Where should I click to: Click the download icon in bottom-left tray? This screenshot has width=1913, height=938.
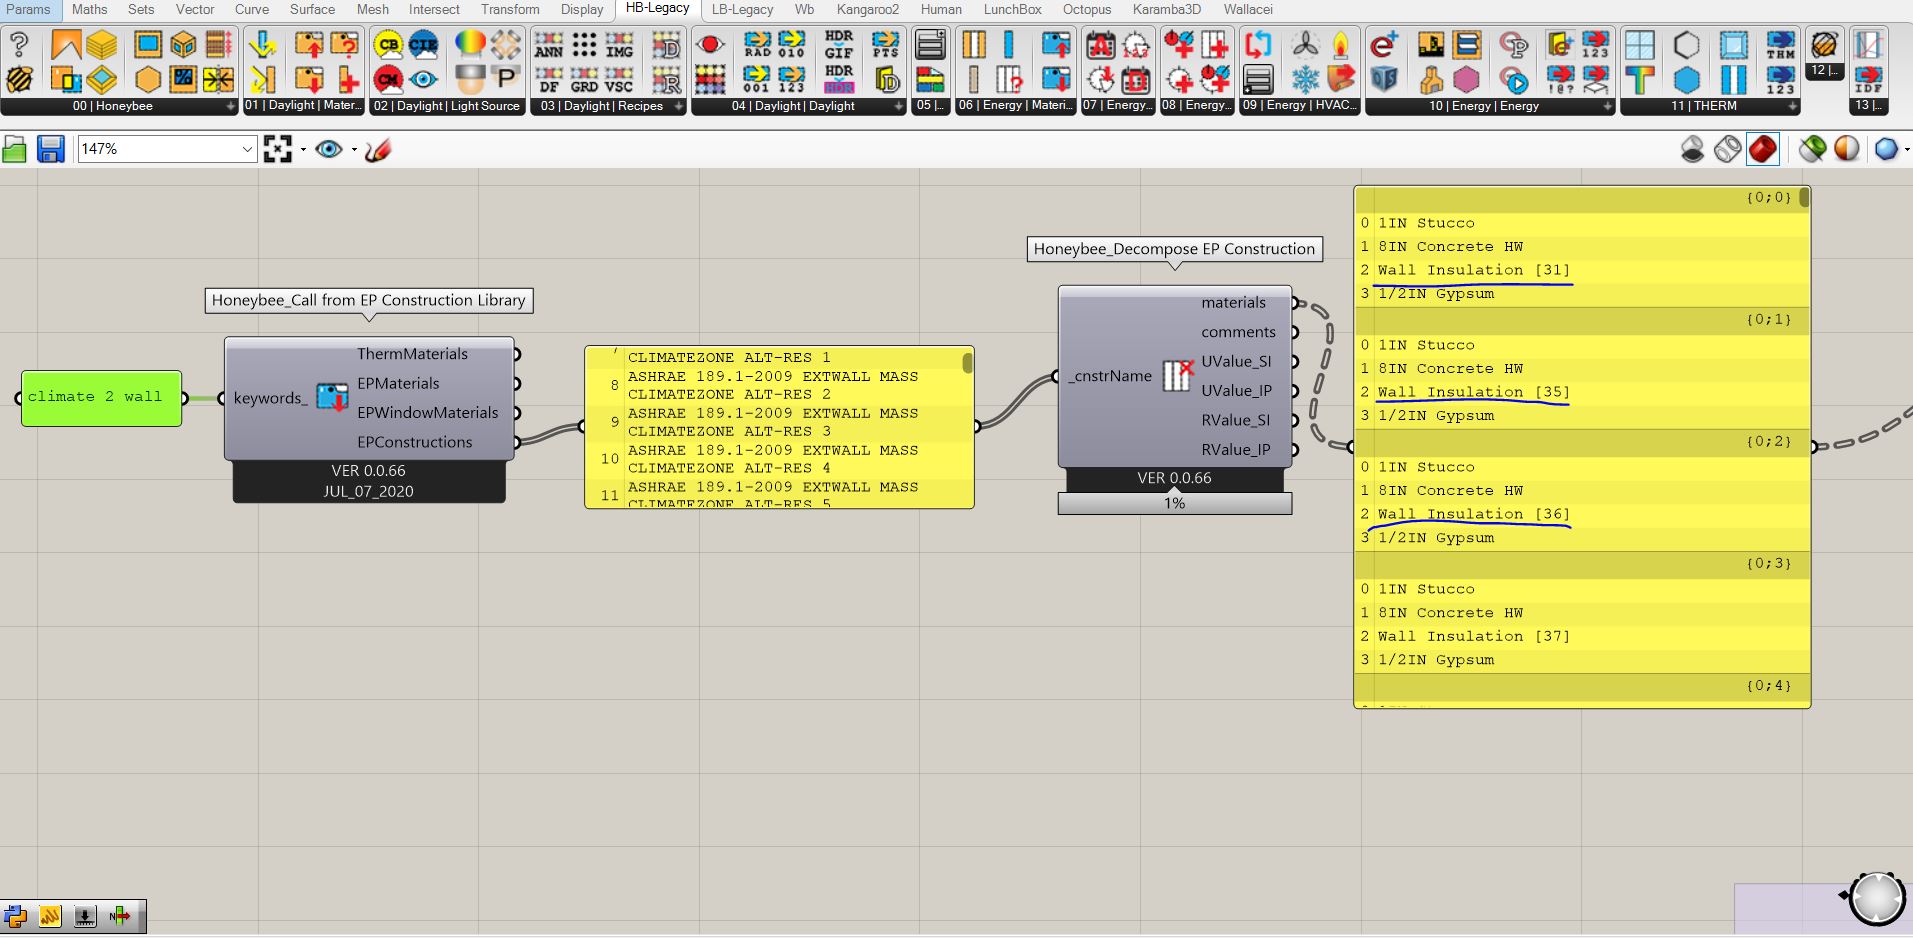85,915
